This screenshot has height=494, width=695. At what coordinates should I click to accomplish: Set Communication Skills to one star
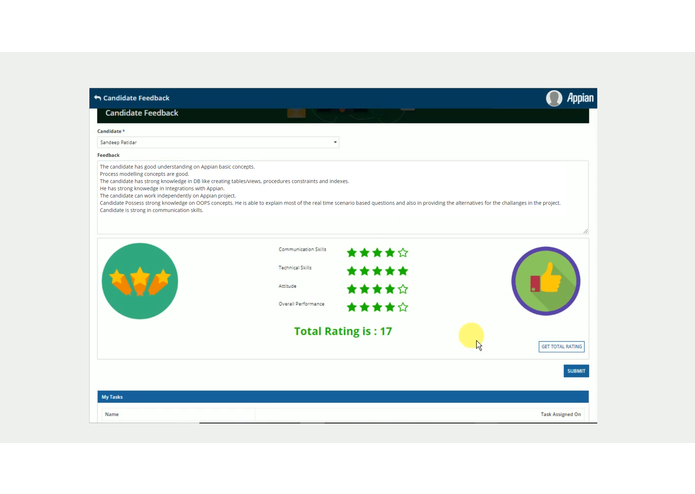[352, 253]
